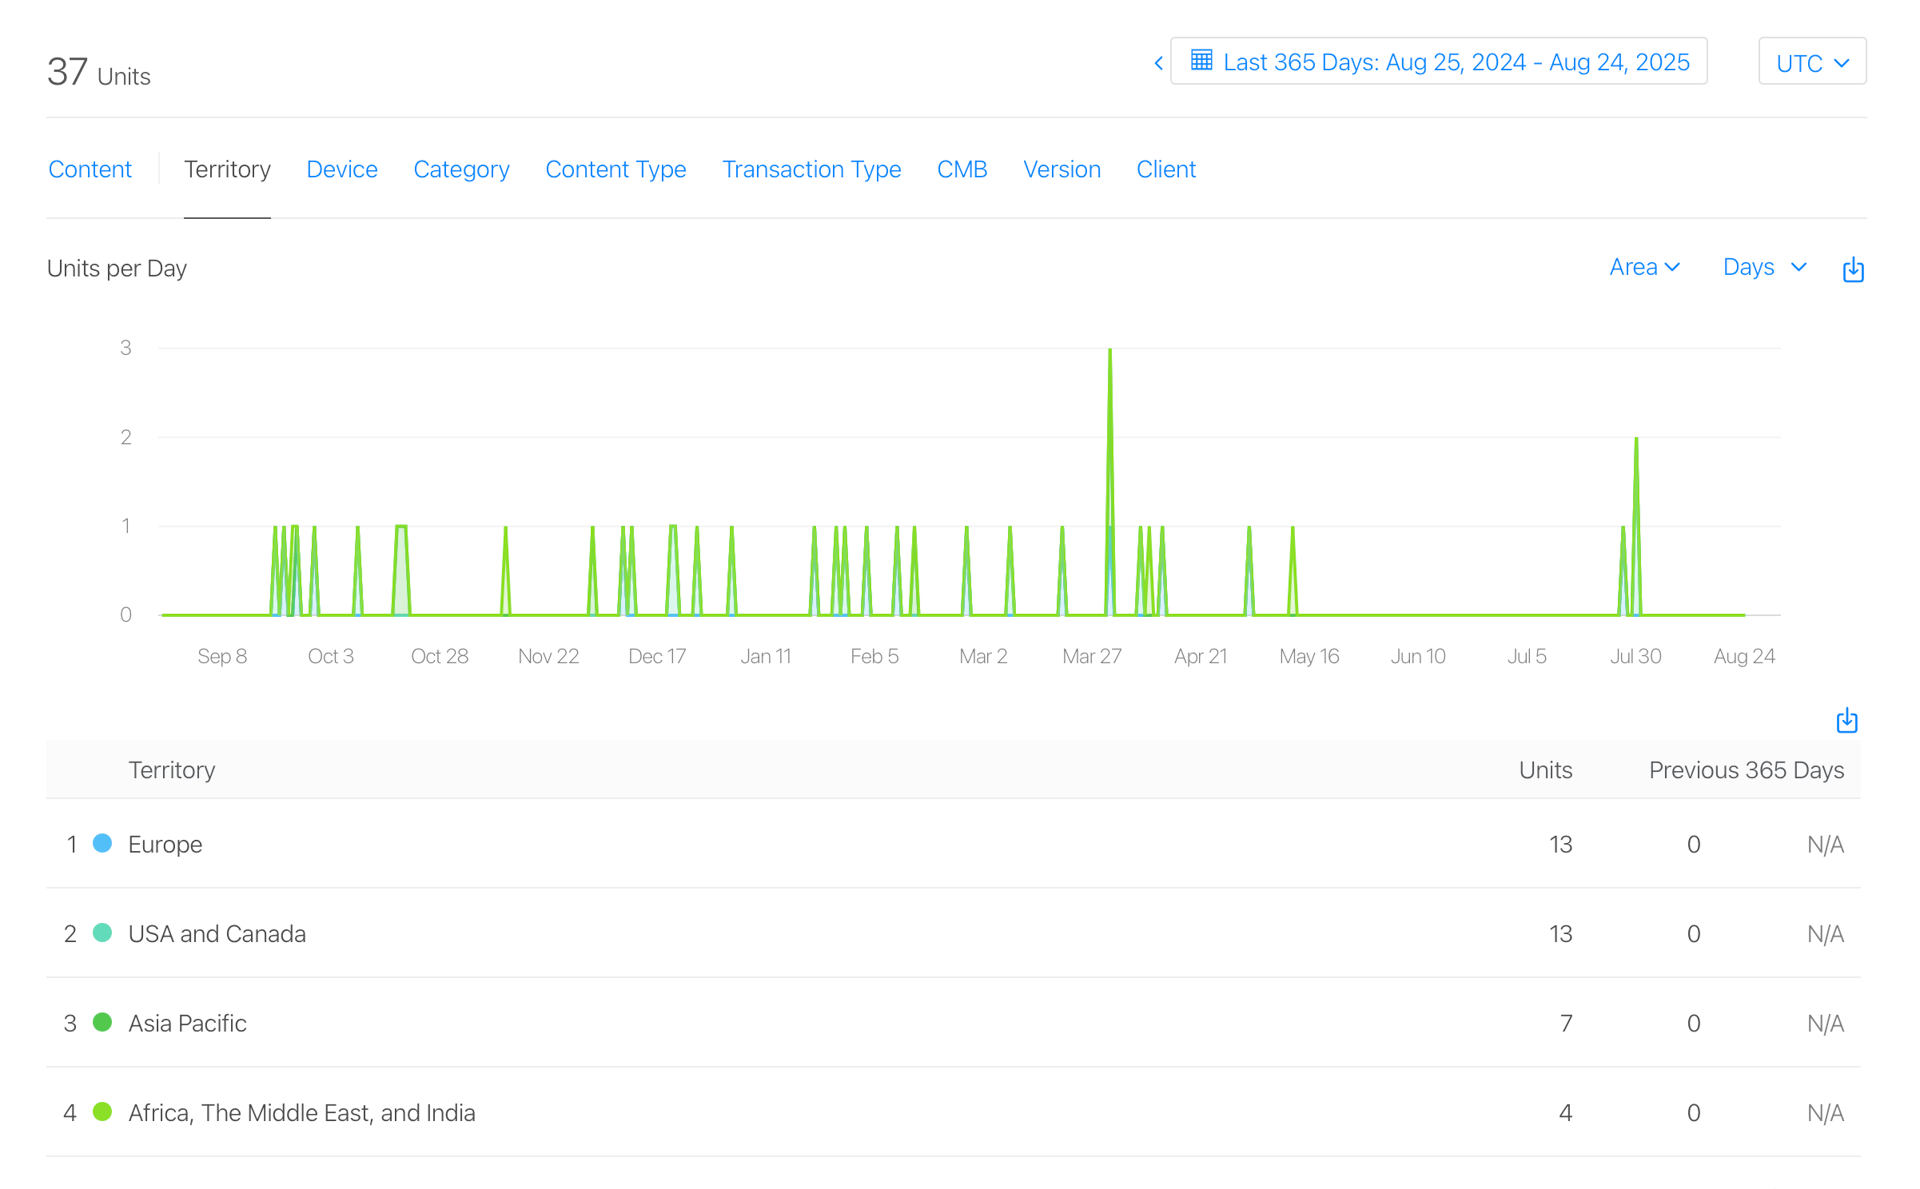Toggle the Asia Pacific green dot
The height and width of the screenshot is (1189, 1920).
click(102, 1022)
